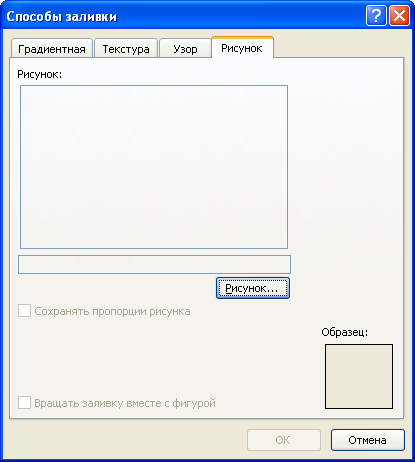
Task: Click the Рисунок: label above preview
Action: pyautogui.click(x=40, y=74)
